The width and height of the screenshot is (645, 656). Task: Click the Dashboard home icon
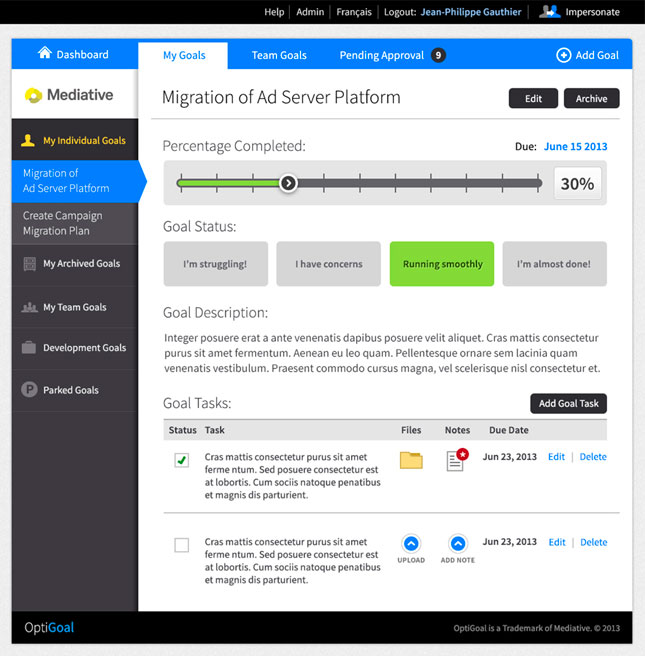[44, 53]
